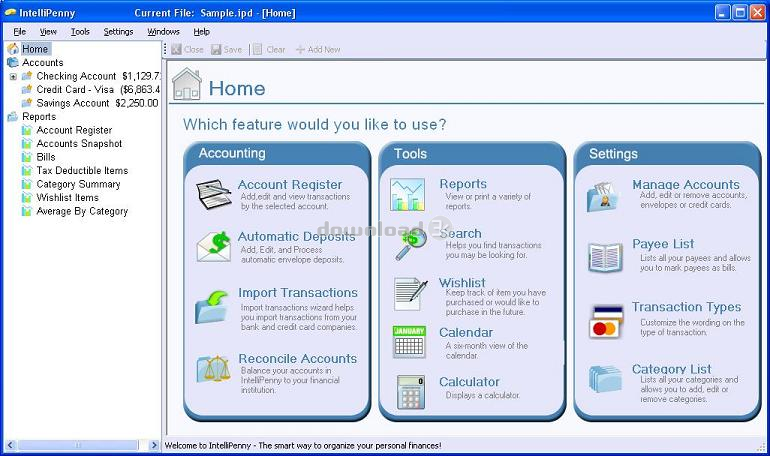Click the Manage Accounts folder icon
Viewport: 770px width, 456px height.
[604, 197]
